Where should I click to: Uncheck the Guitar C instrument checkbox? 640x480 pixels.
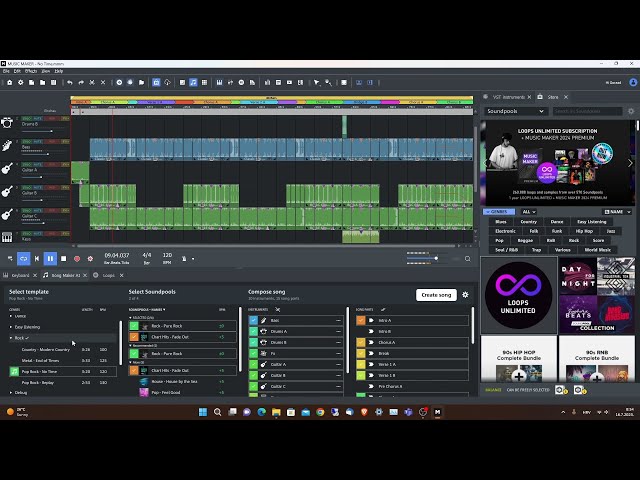253,387
